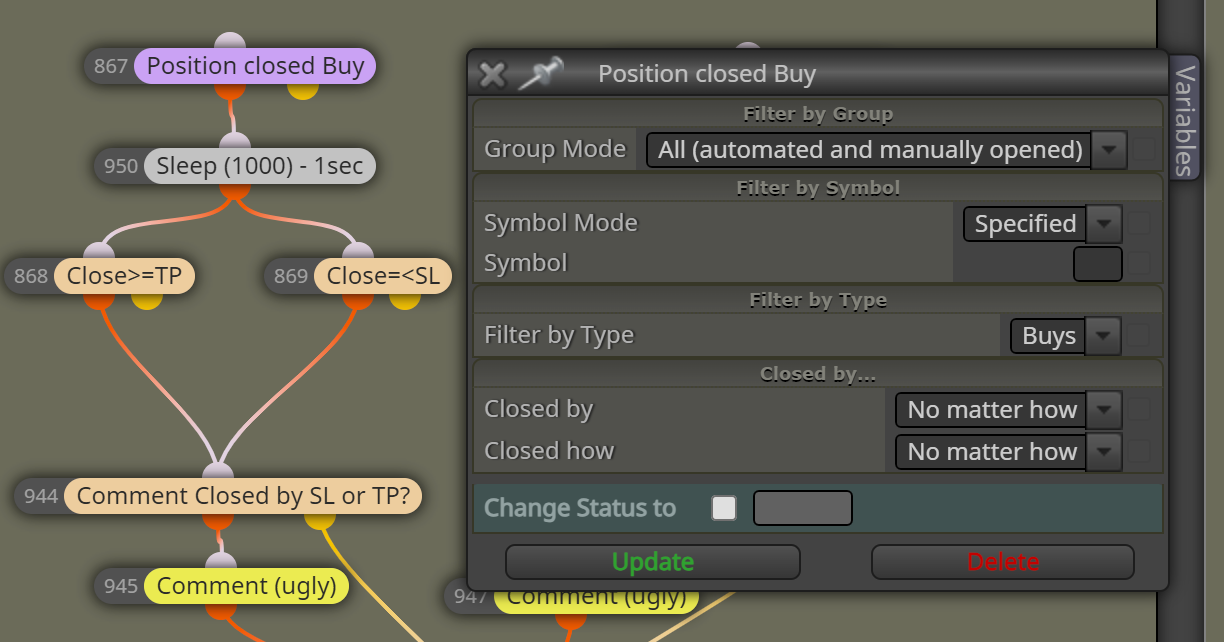1224x642 pixels.
Task: Open the Closed how dropdown
Action: click(1008, 452)
